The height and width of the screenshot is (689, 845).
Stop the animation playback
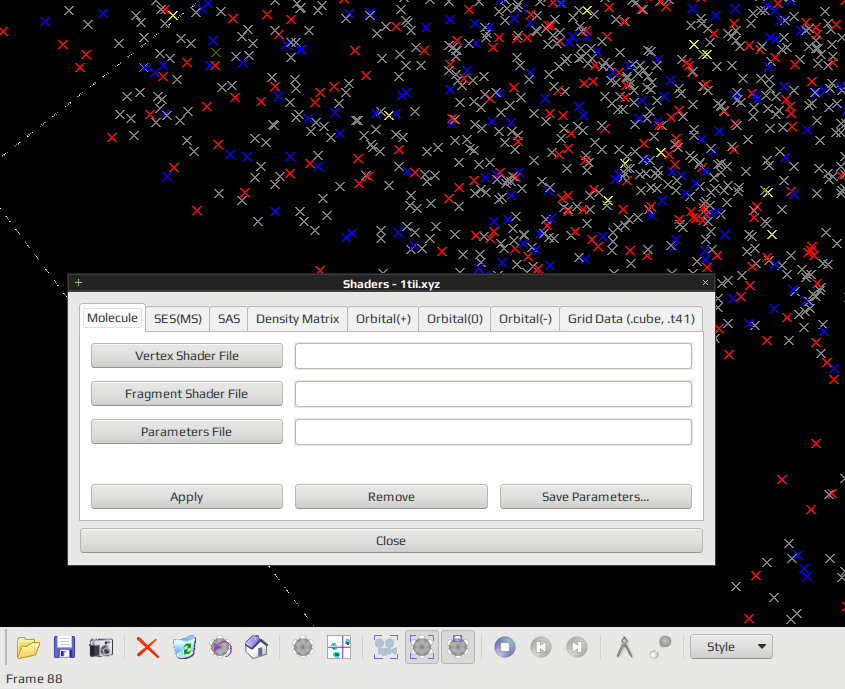tap(505, 647)
